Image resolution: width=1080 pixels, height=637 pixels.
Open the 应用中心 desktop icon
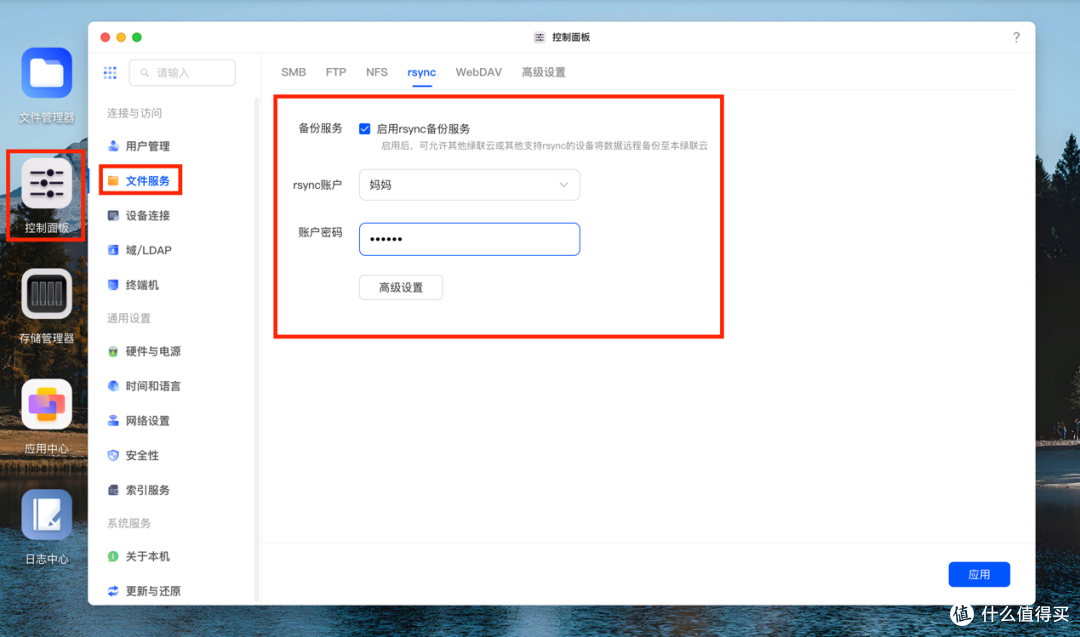point(46,404)
